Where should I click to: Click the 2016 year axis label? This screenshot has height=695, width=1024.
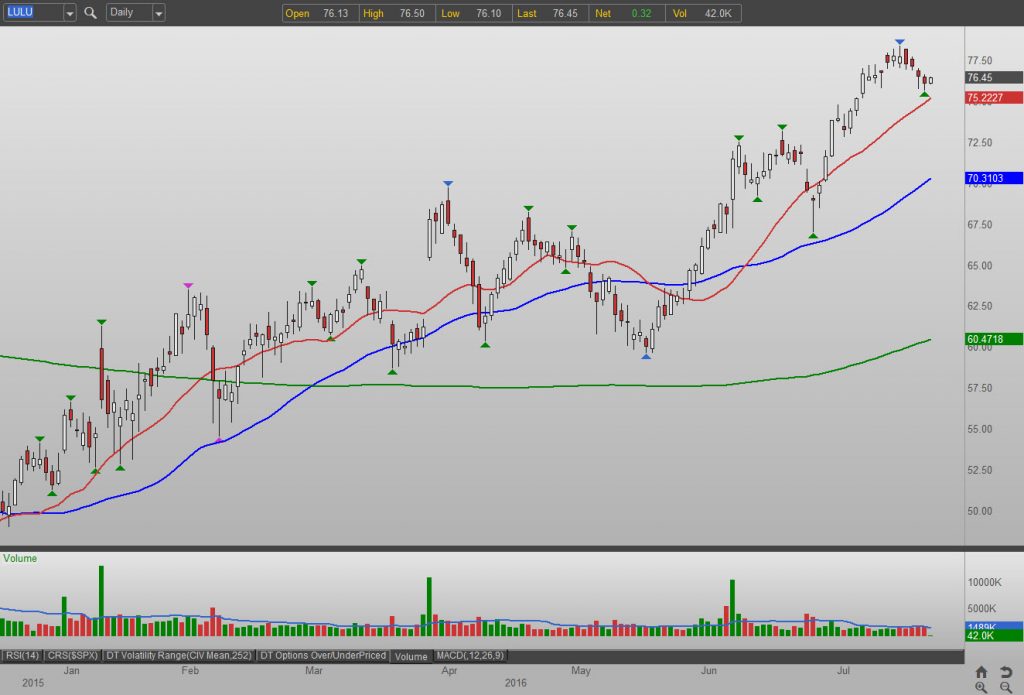point(515,683)
